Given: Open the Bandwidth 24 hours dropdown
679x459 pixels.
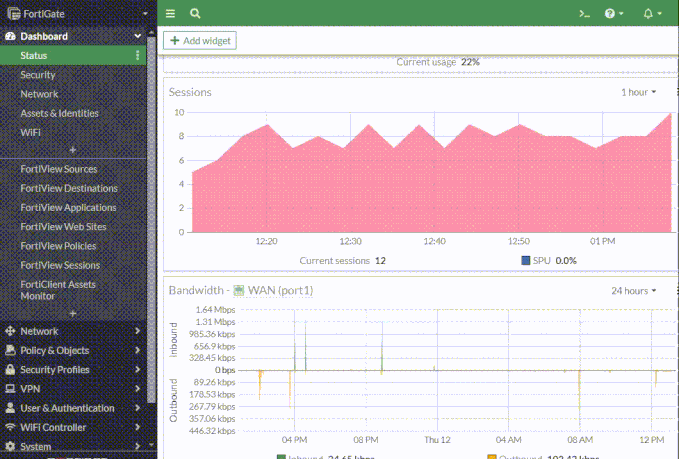Looking at the screenshot, I should tap(634, 291).
